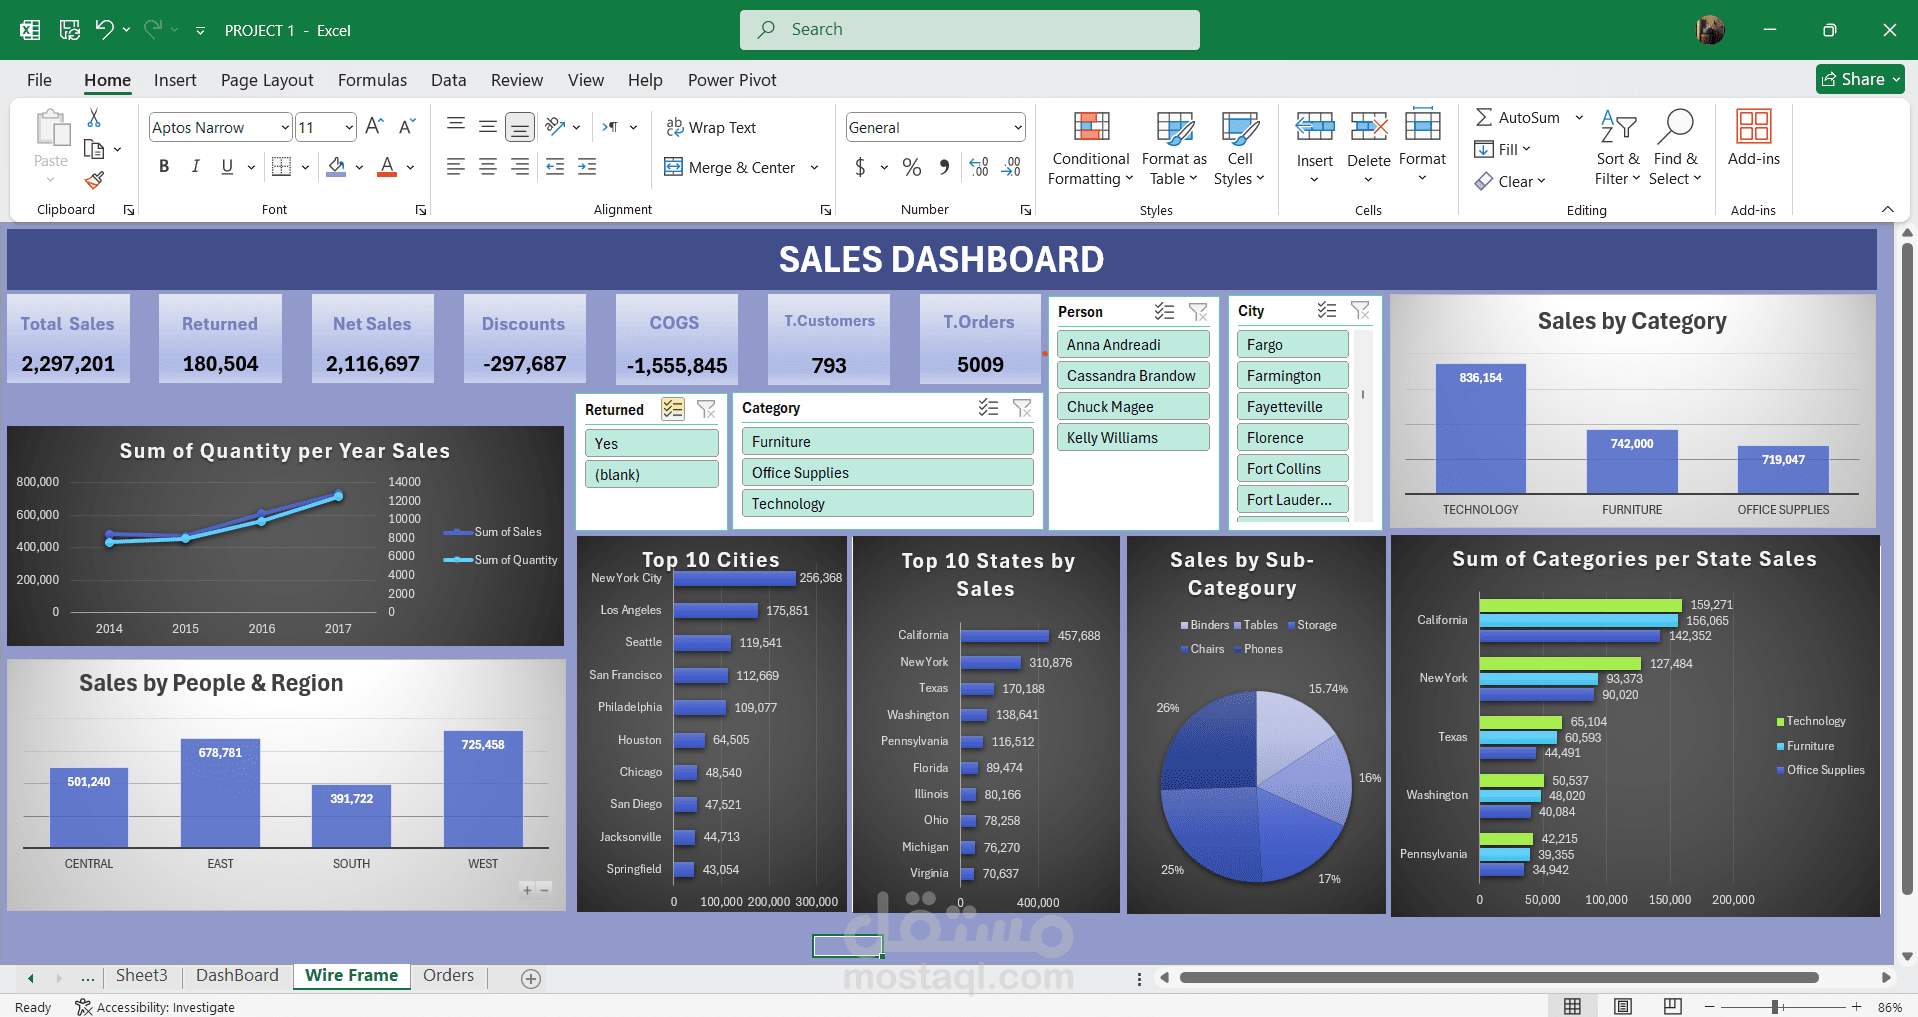Enable Wrap Text for selected cell
The image size is (1918, 1017).
coord(711,127)
